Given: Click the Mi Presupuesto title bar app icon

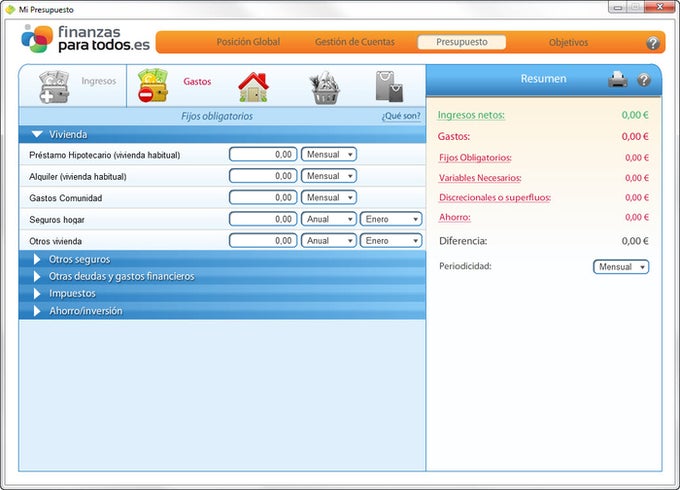Looking at the screenshot, I should click(x=10, y=9).
